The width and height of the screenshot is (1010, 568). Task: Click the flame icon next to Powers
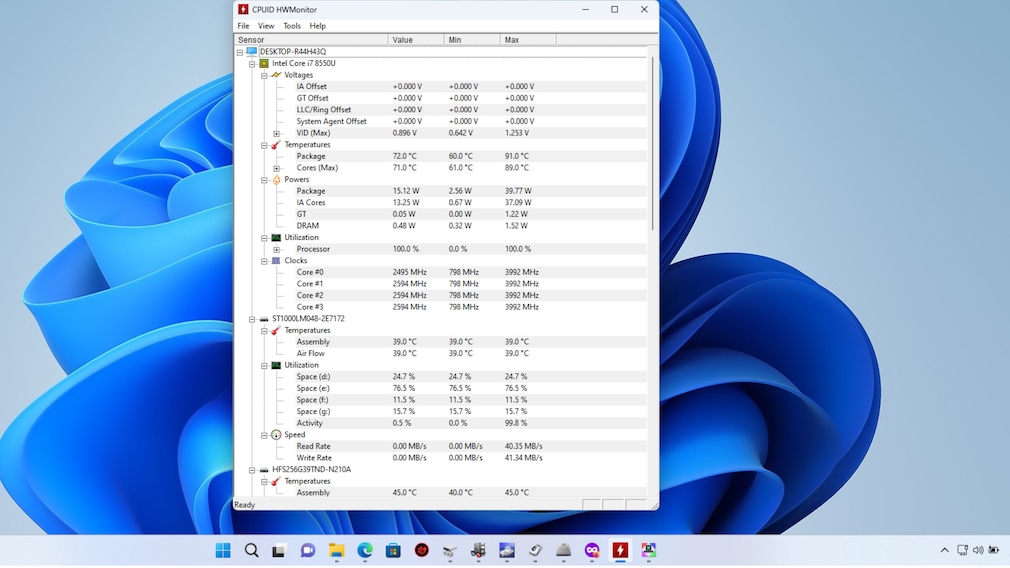coord(276,180)
